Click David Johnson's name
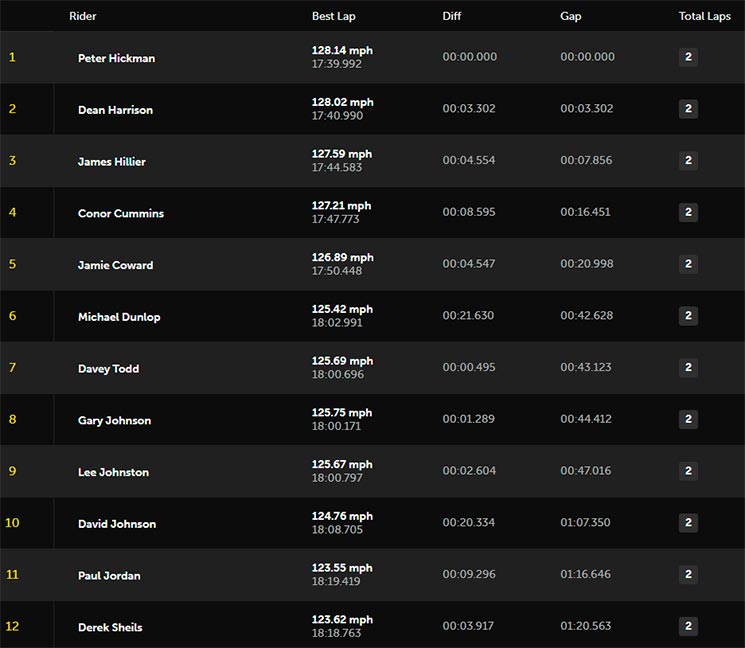The image size is (745, 648). pos(117,524)
